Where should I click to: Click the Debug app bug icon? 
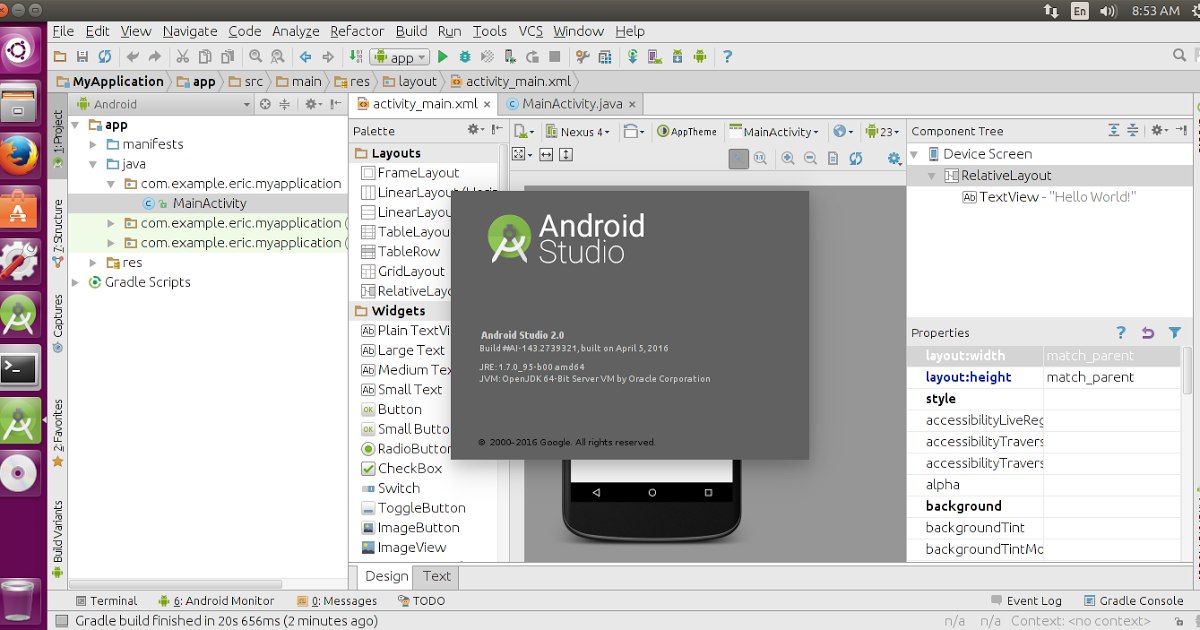coord(465,57)
